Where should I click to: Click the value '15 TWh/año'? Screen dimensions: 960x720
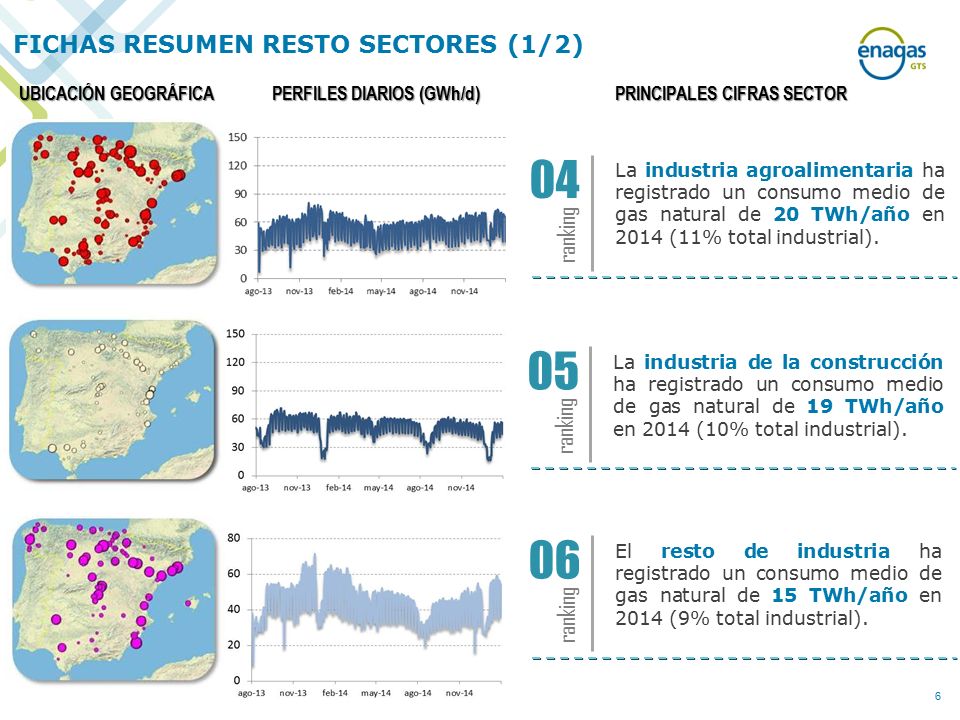point(839,595)
